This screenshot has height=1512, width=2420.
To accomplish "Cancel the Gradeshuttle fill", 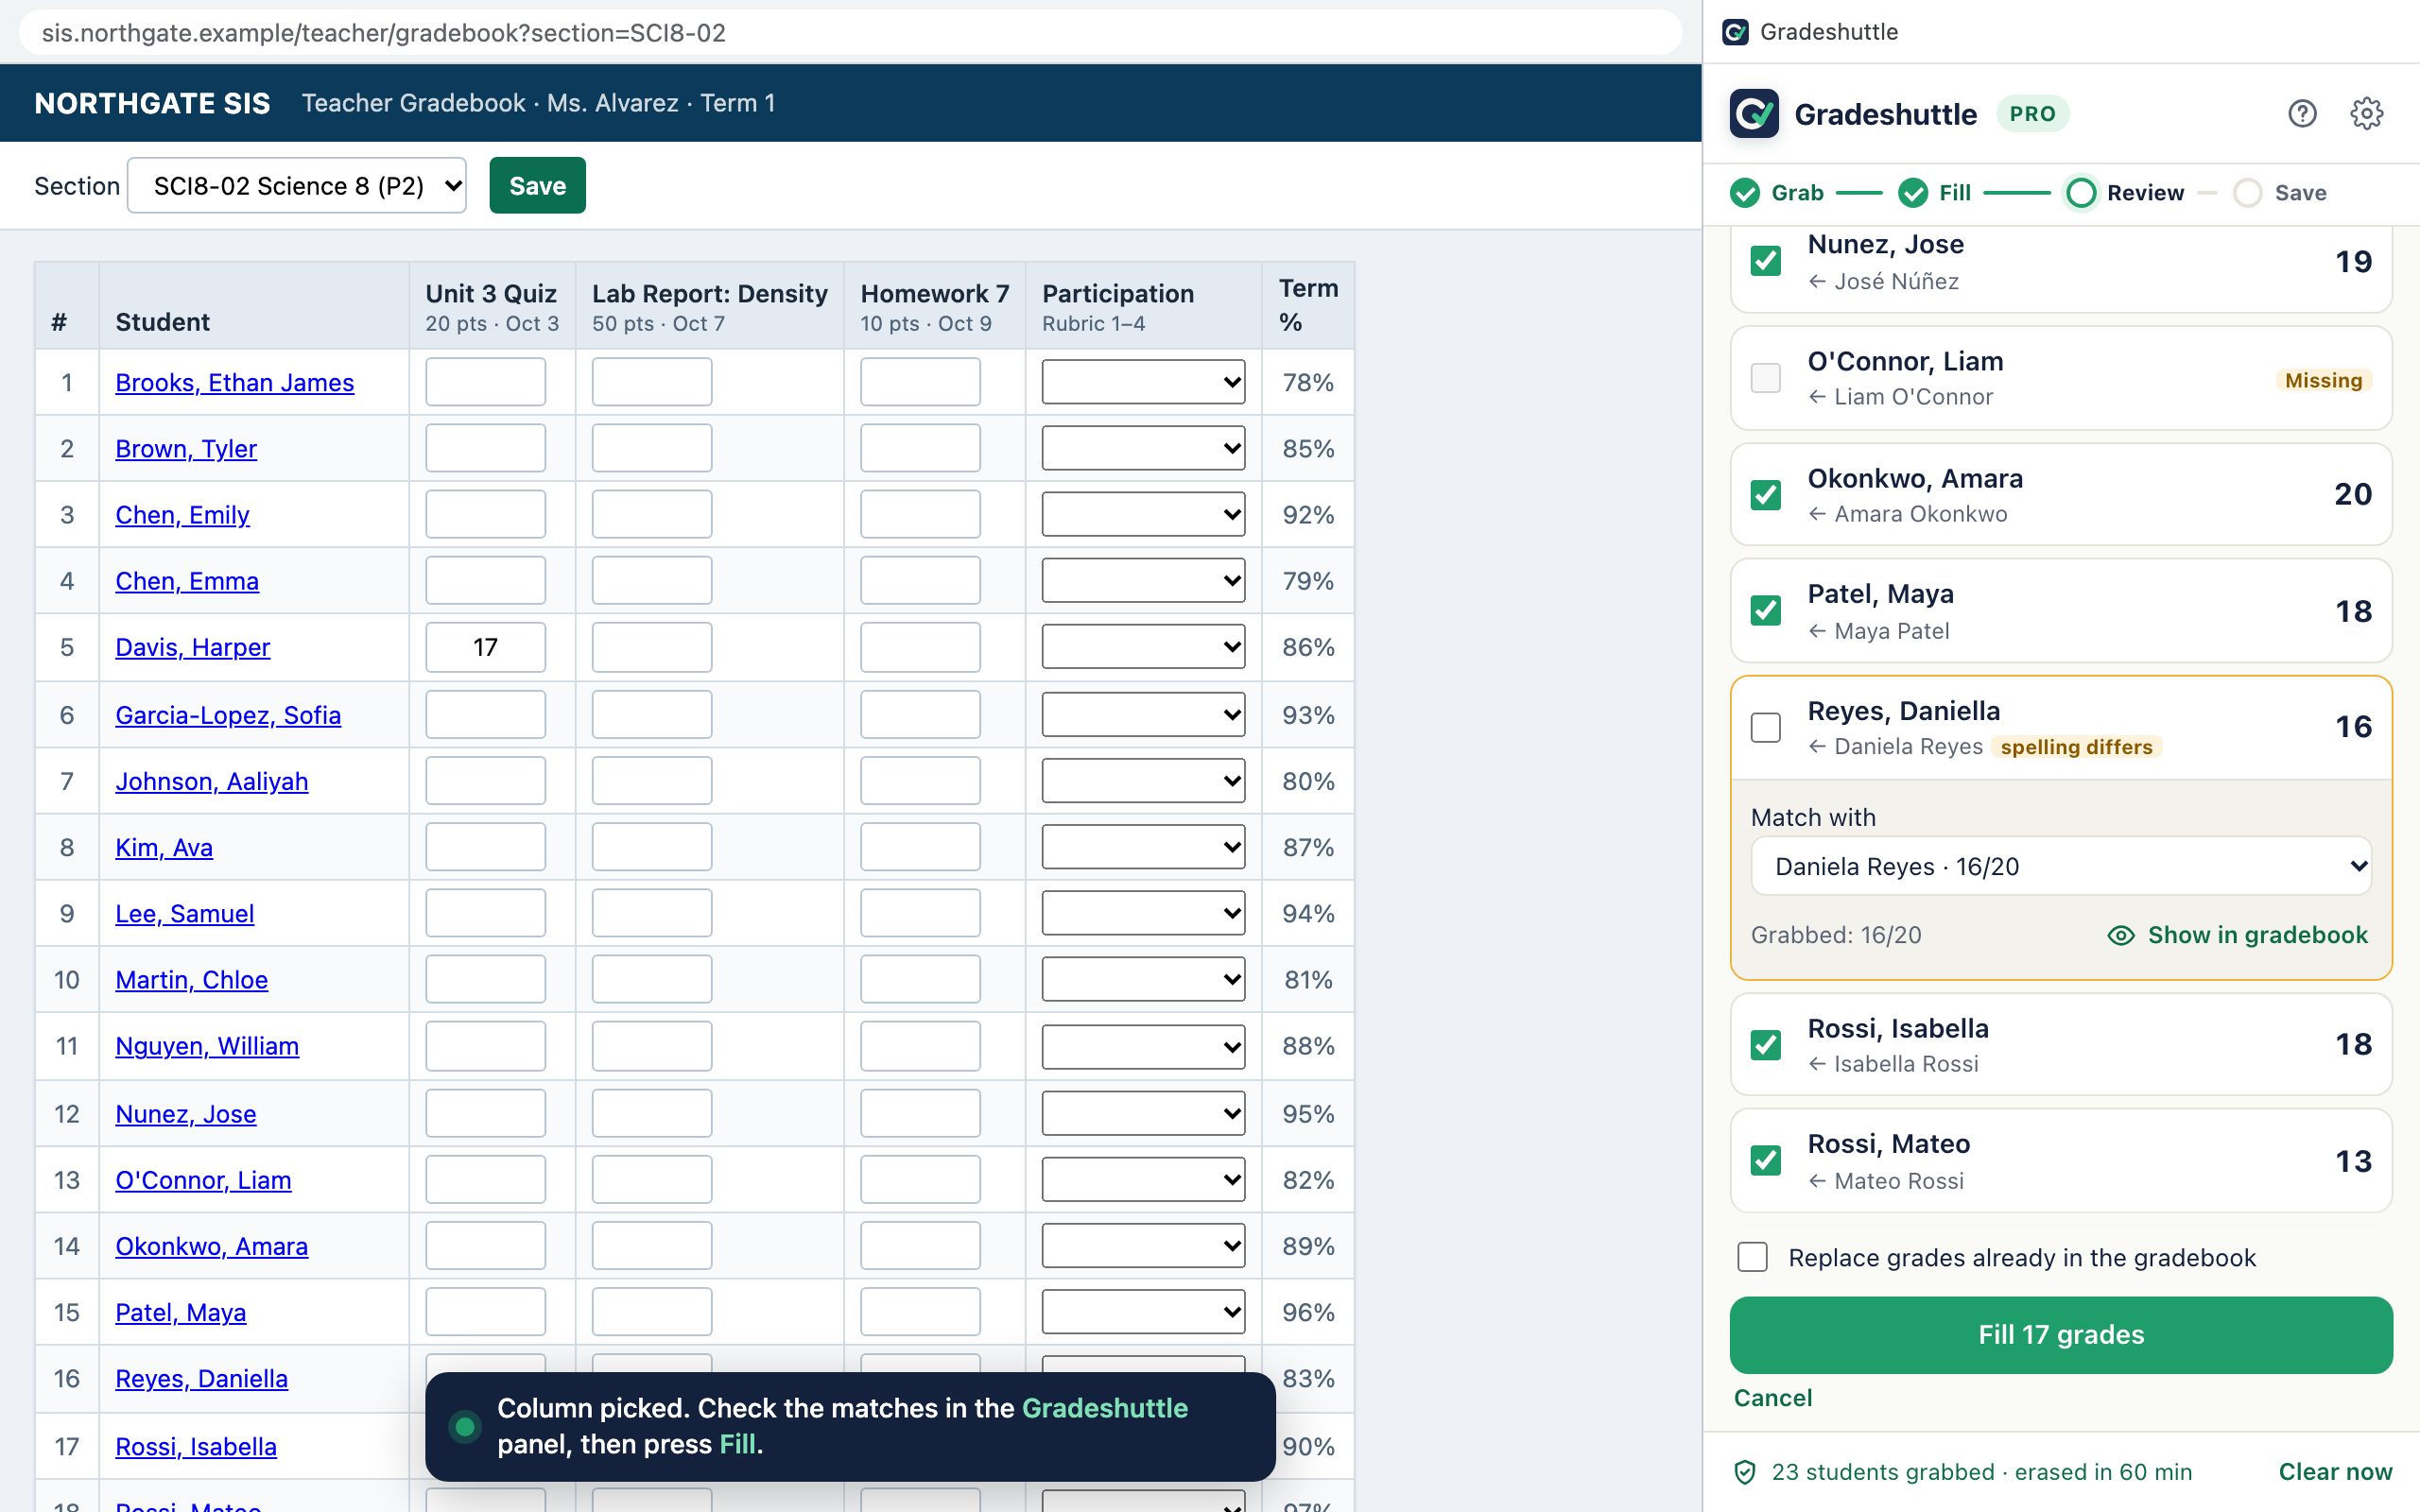I will coord(1772,1398).
